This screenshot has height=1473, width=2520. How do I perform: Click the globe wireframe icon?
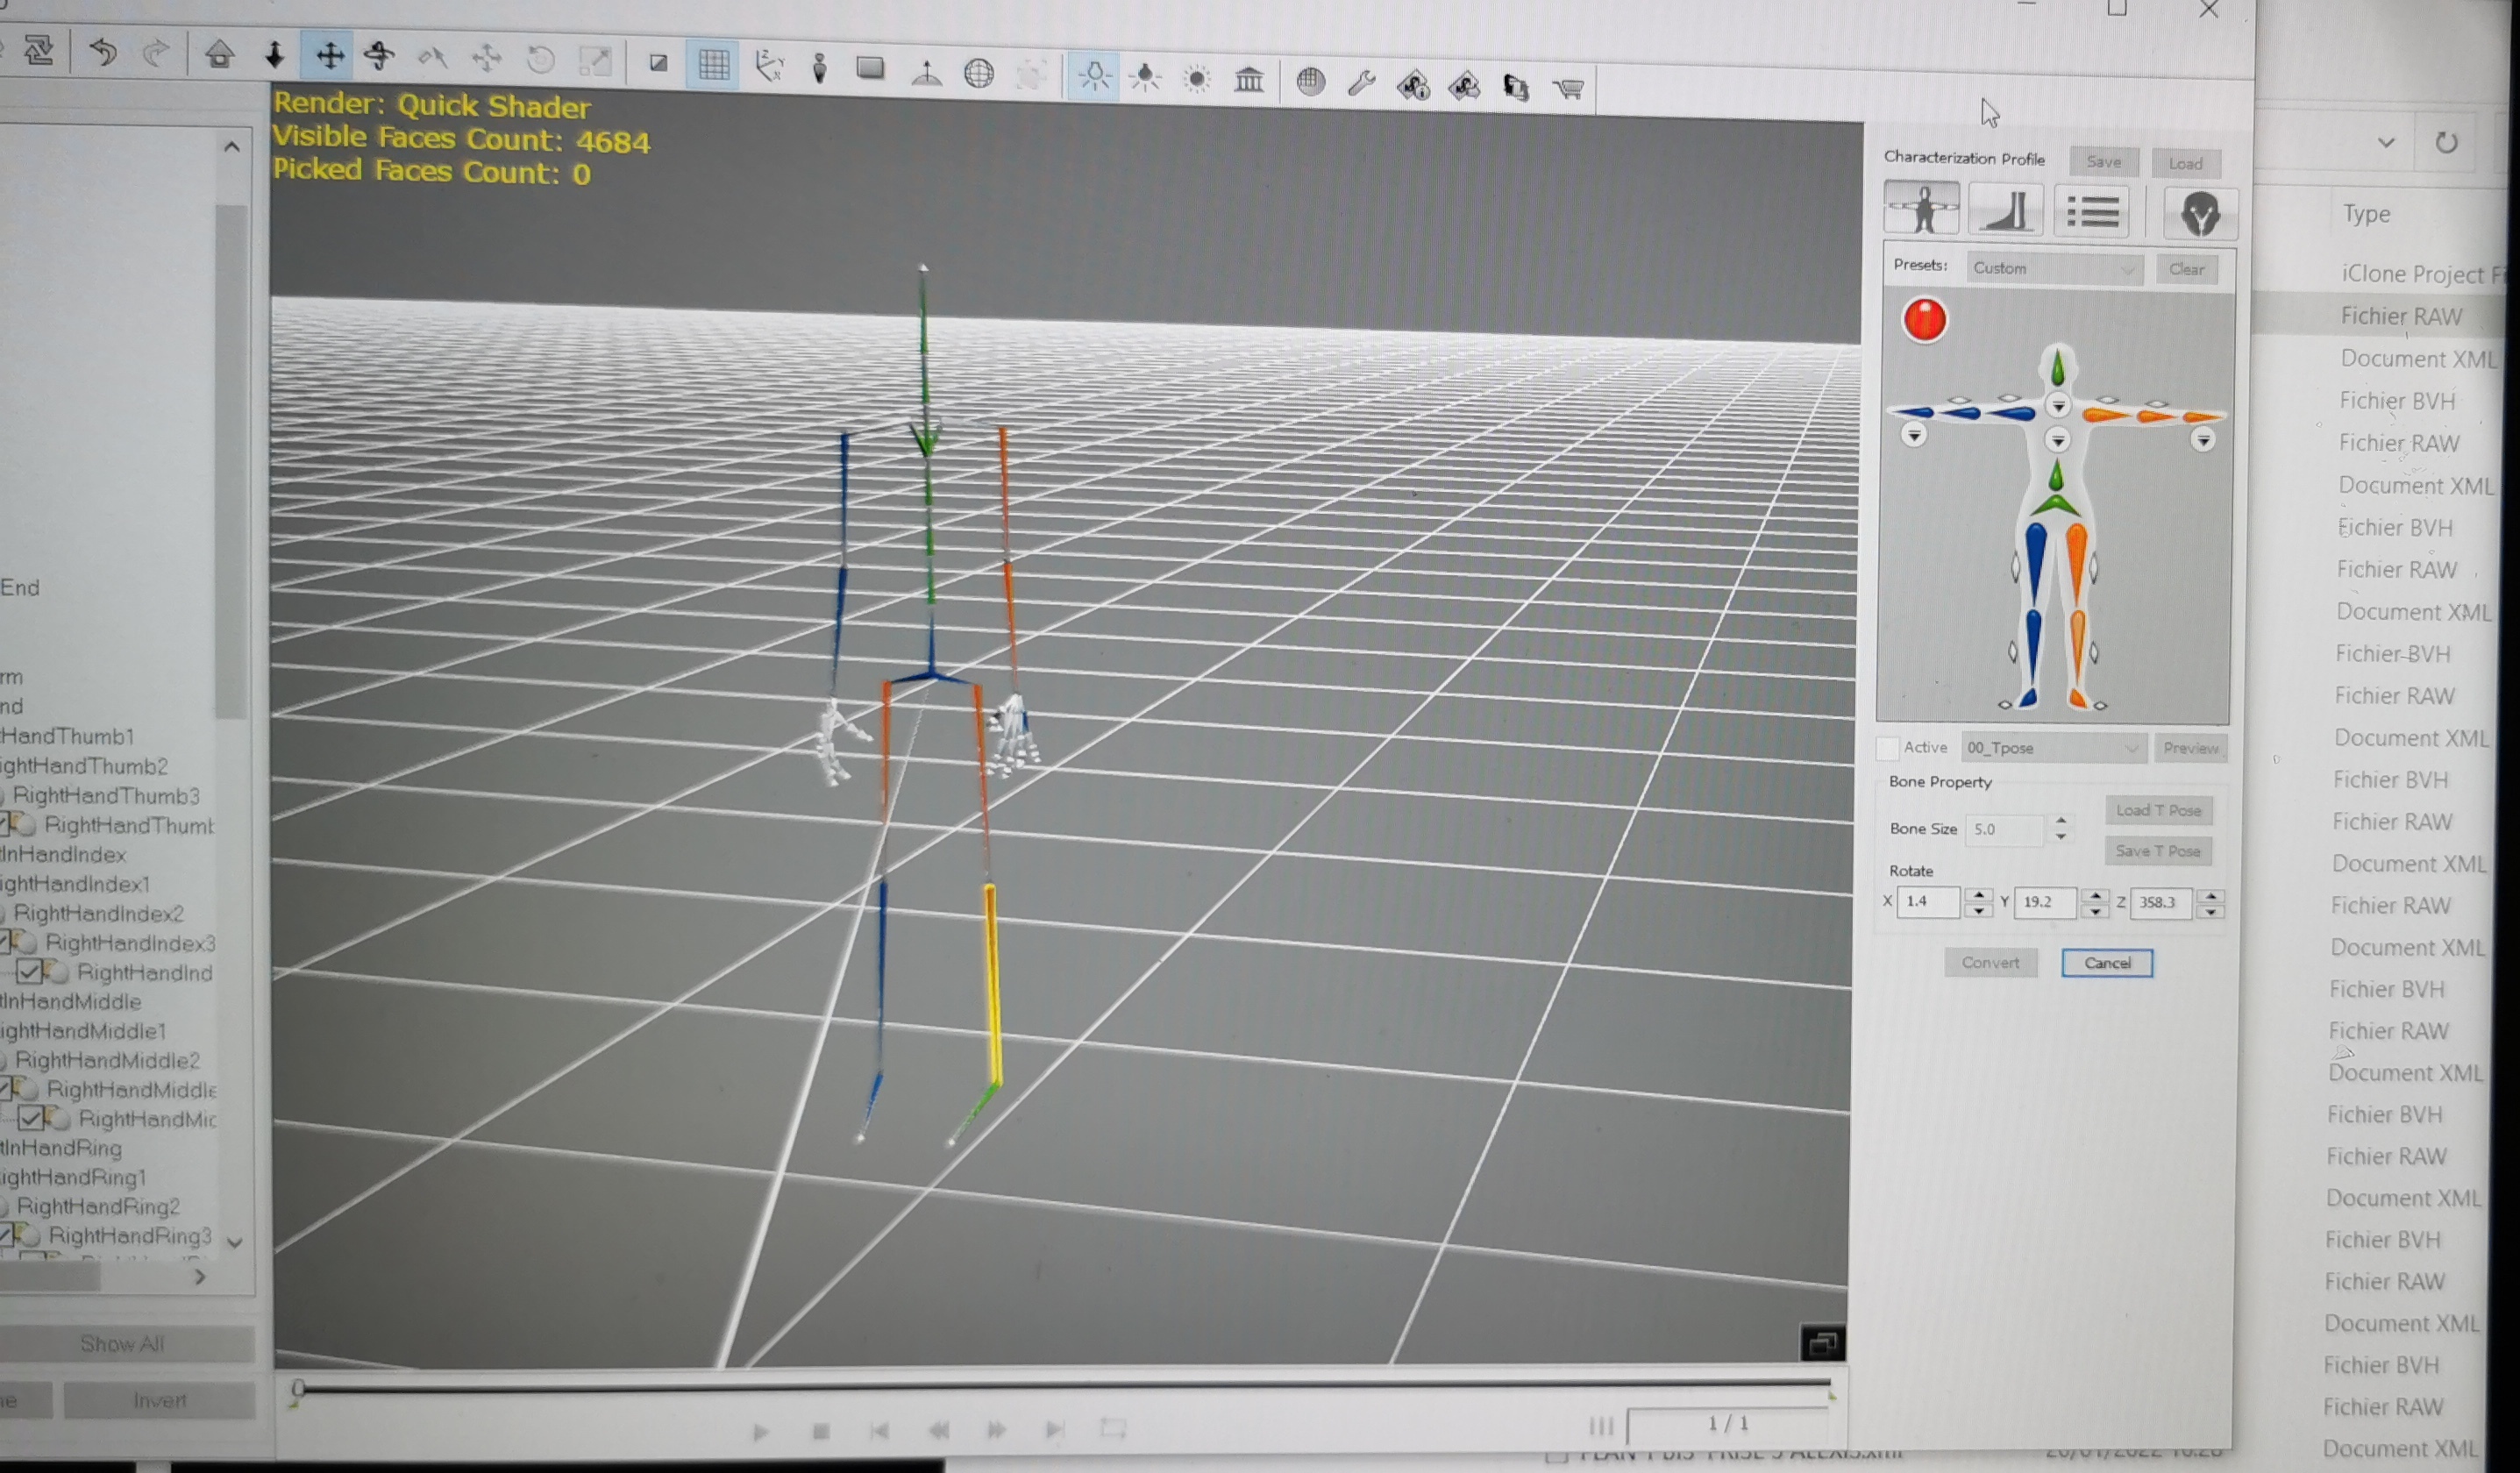click(979, 73)
